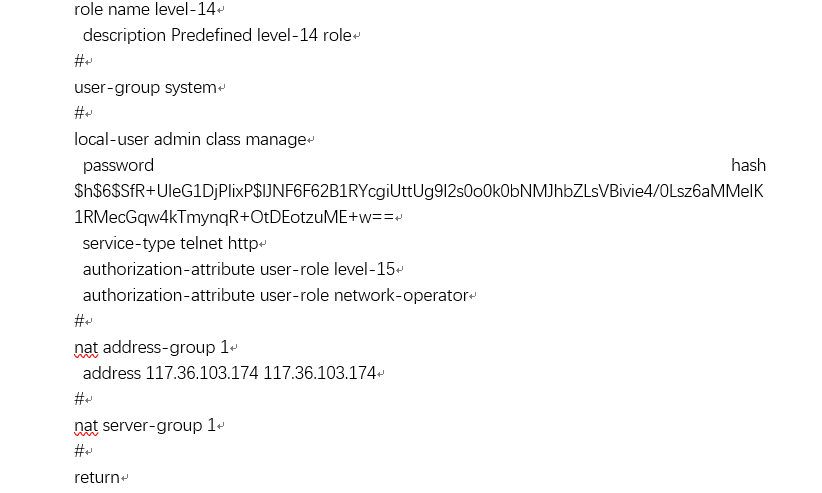Place cursor on the word "http"
The height and width of the screenshot is (493, 822).
coord(242,244)
